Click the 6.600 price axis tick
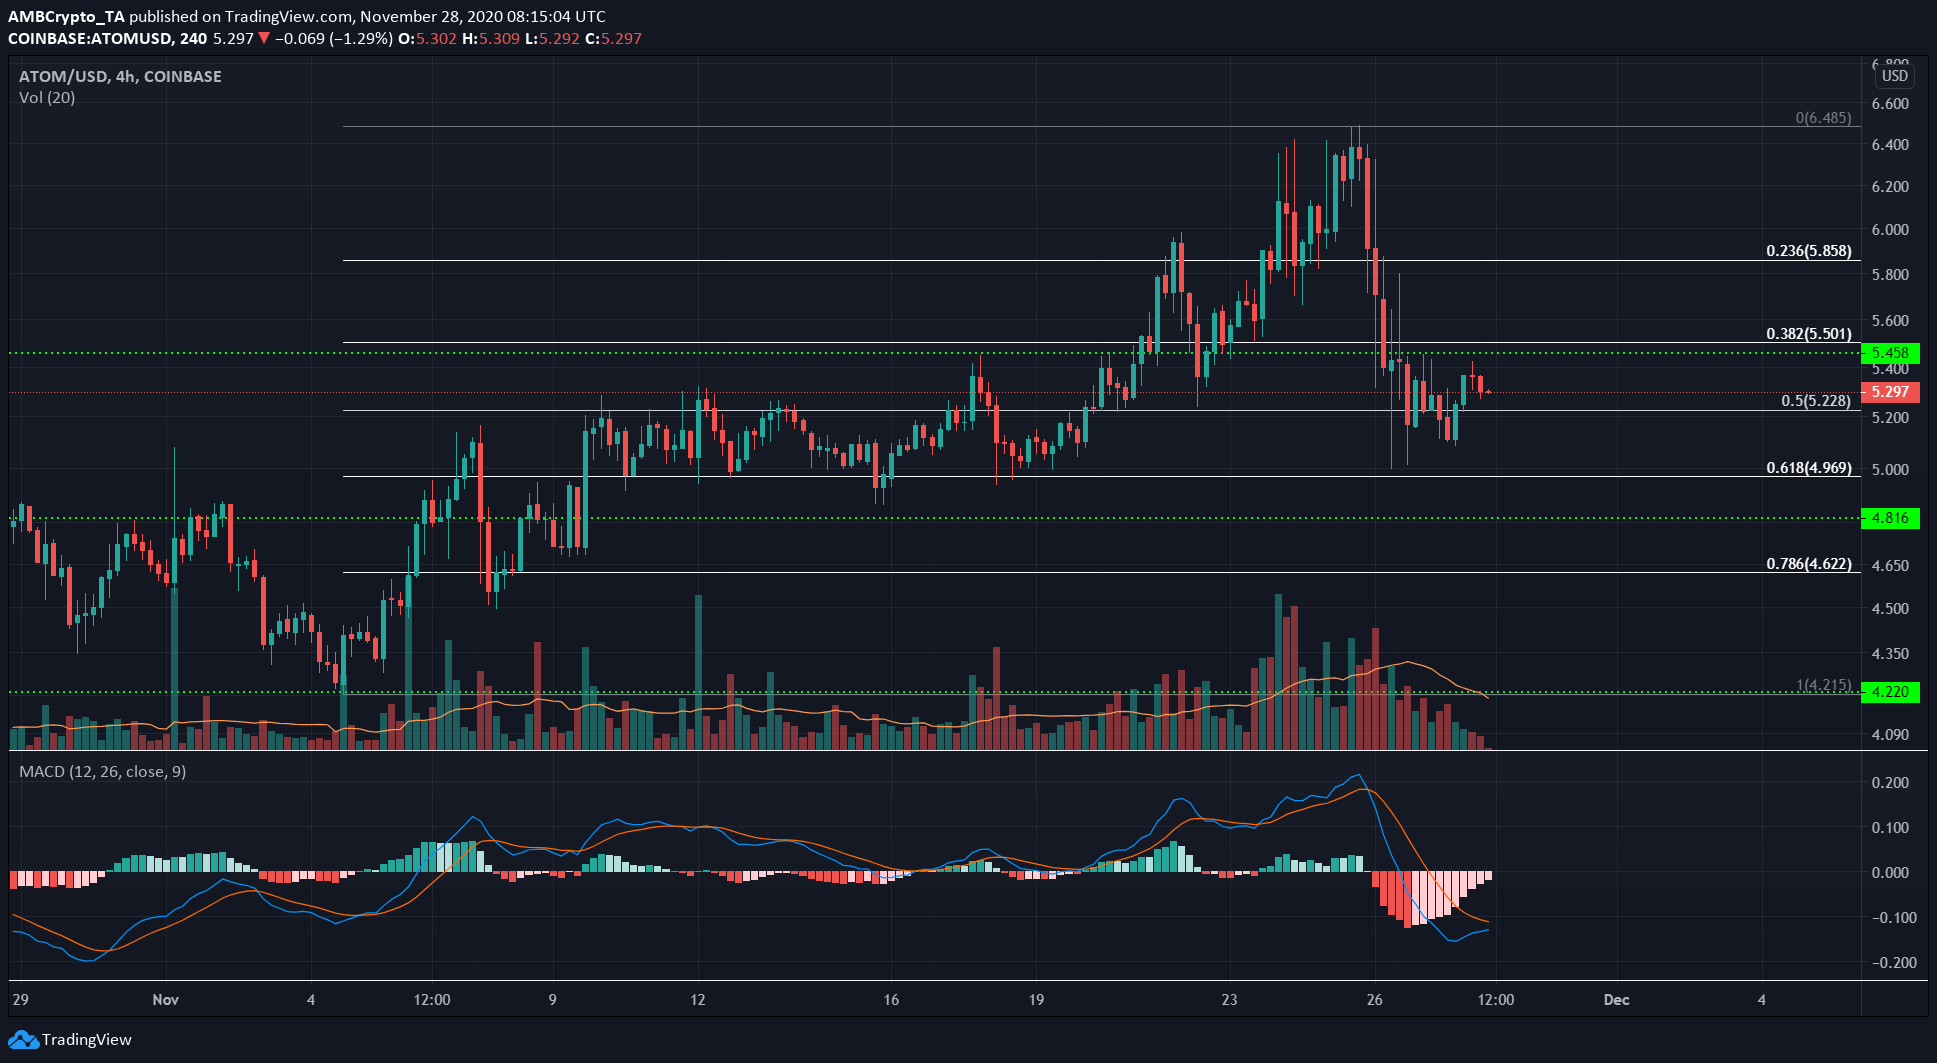This screenshot has height=1063, width=1937. click(x=1890, y=104)
